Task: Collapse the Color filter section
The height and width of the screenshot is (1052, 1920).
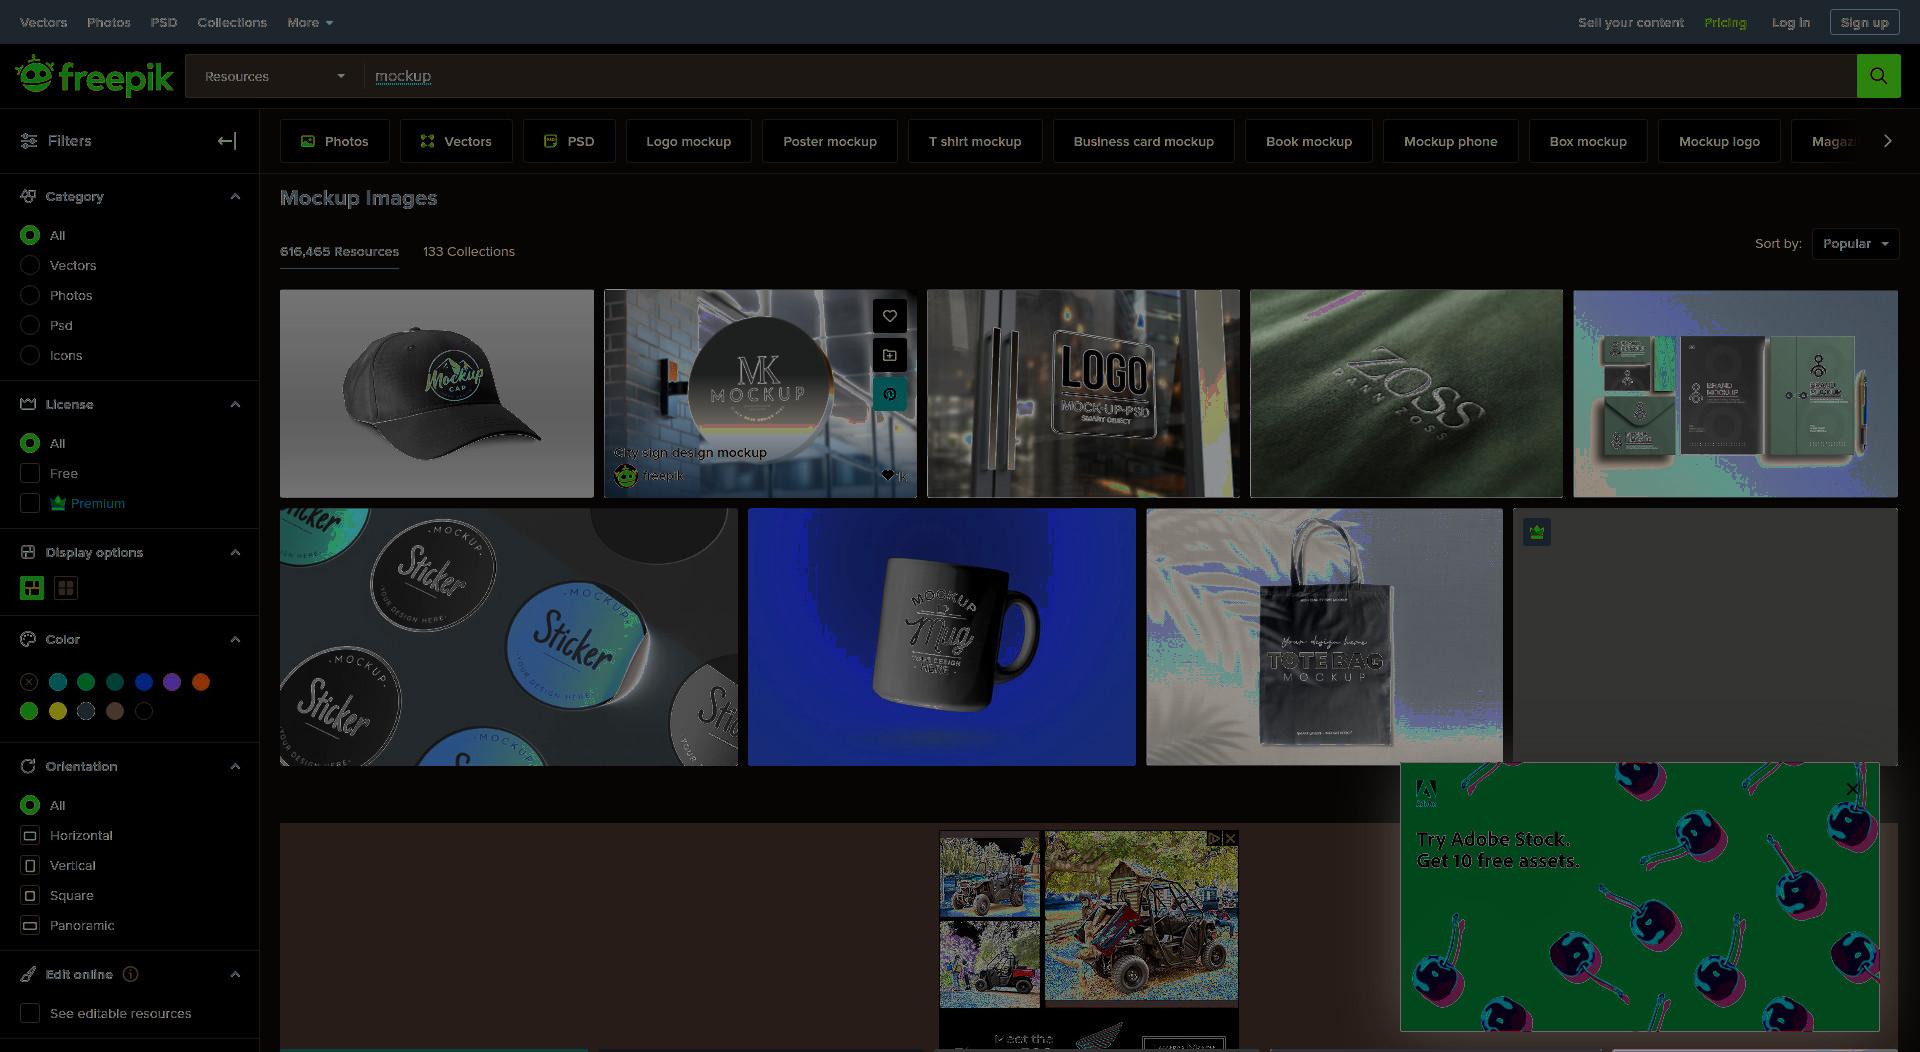Action: point(235,639)
